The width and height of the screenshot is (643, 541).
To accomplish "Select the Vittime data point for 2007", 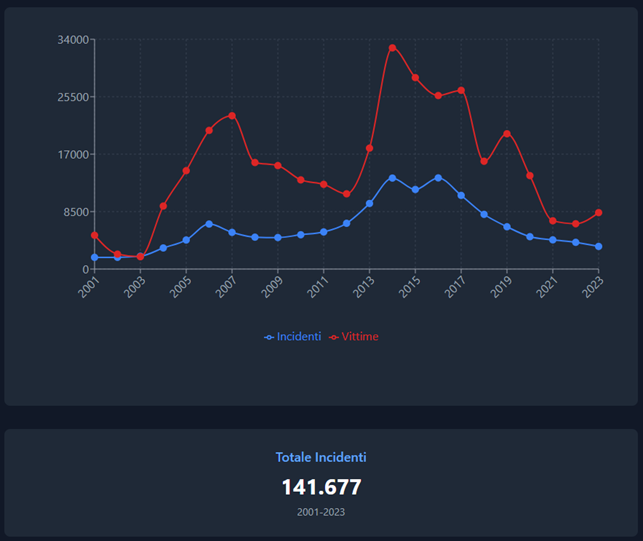I will tap(232, 115).
